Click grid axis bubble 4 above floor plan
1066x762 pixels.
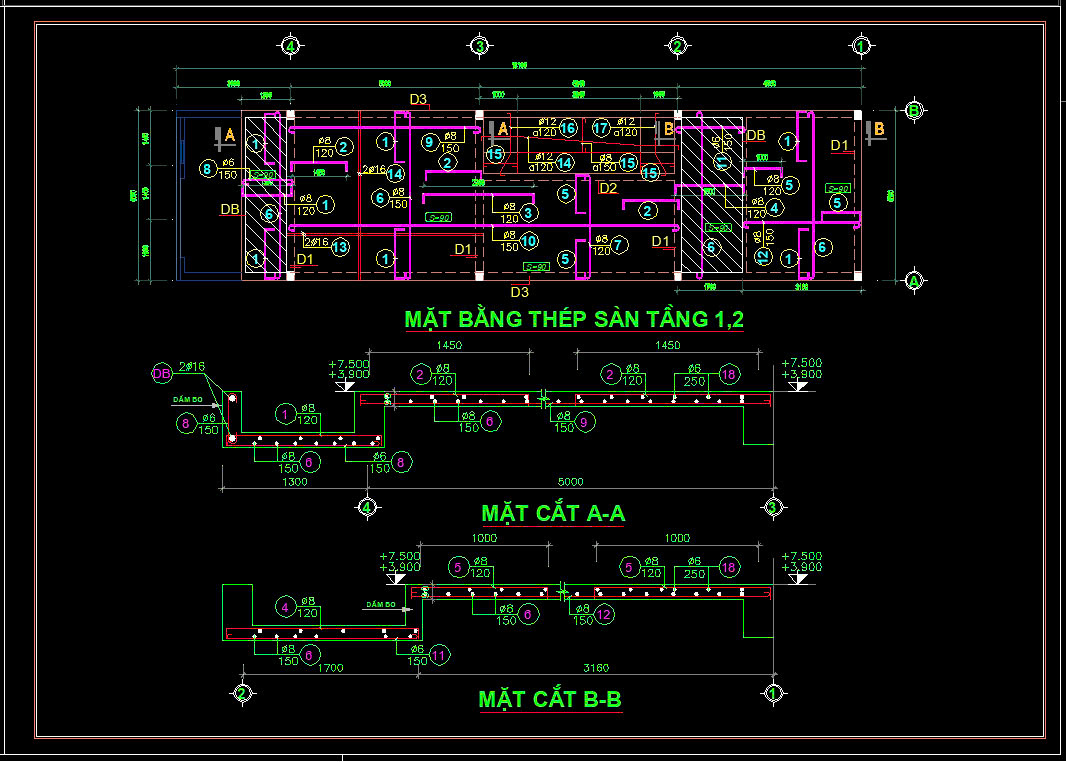[x=291, y=46]
